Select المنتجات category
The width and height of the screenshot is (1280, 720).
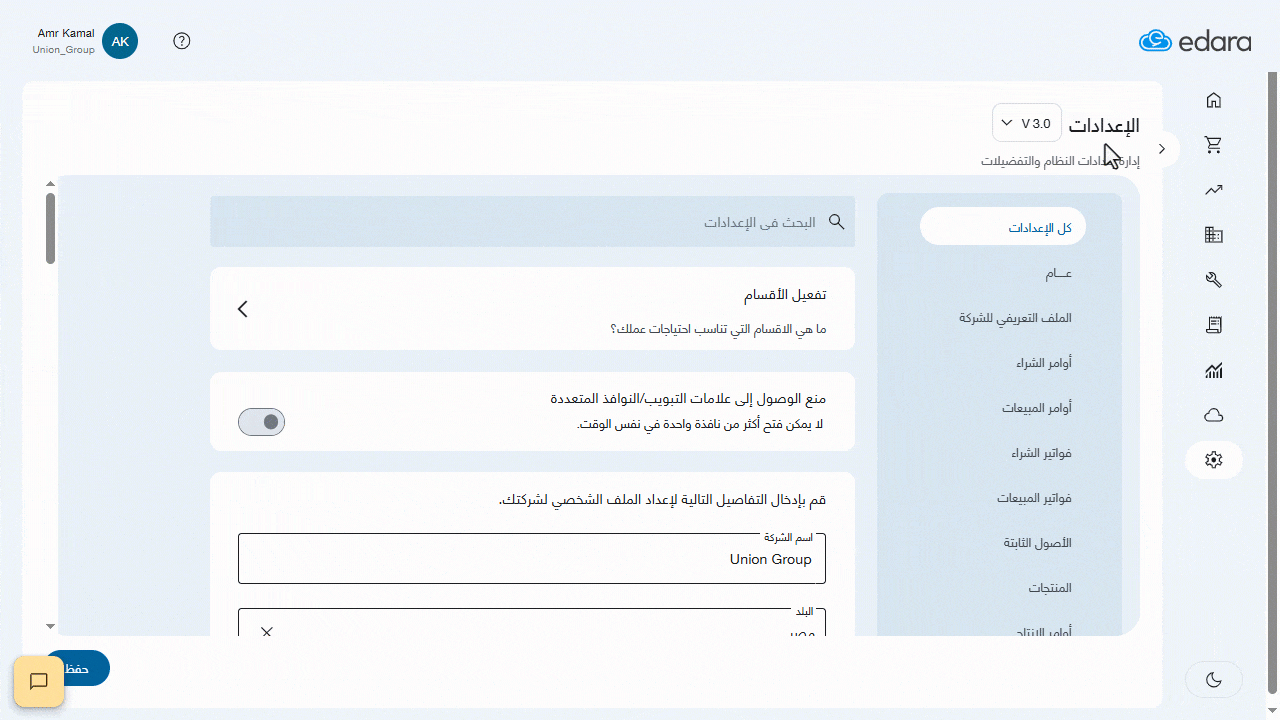pos(1050,588)
